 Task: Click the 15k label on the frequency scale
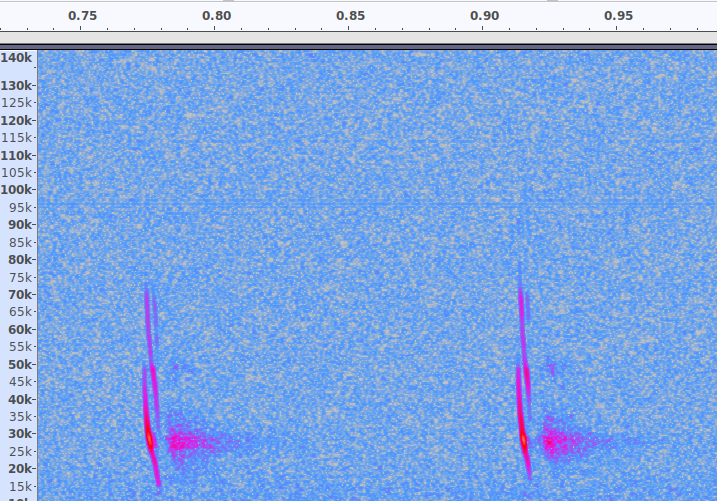(x=19, y=486)
